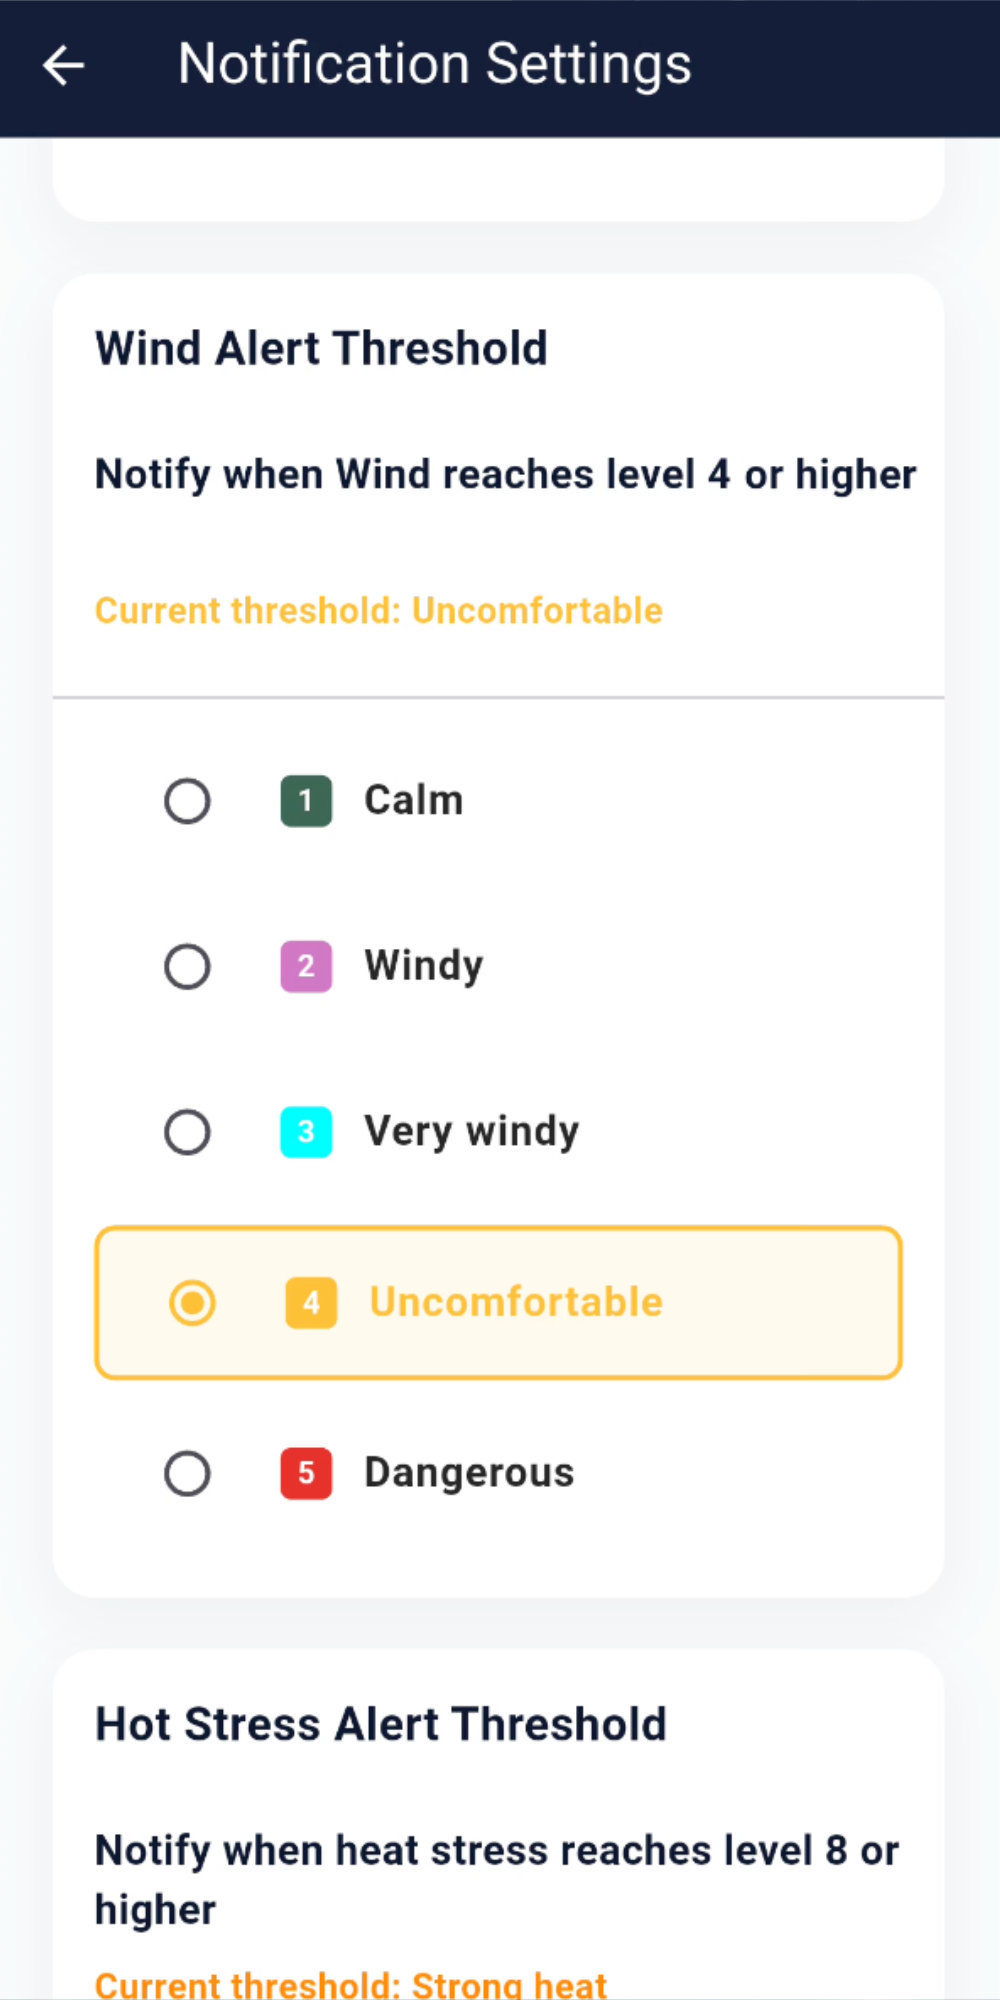Click the purple level 2 badge
1000x2000 pixels.
coord(306,967)
